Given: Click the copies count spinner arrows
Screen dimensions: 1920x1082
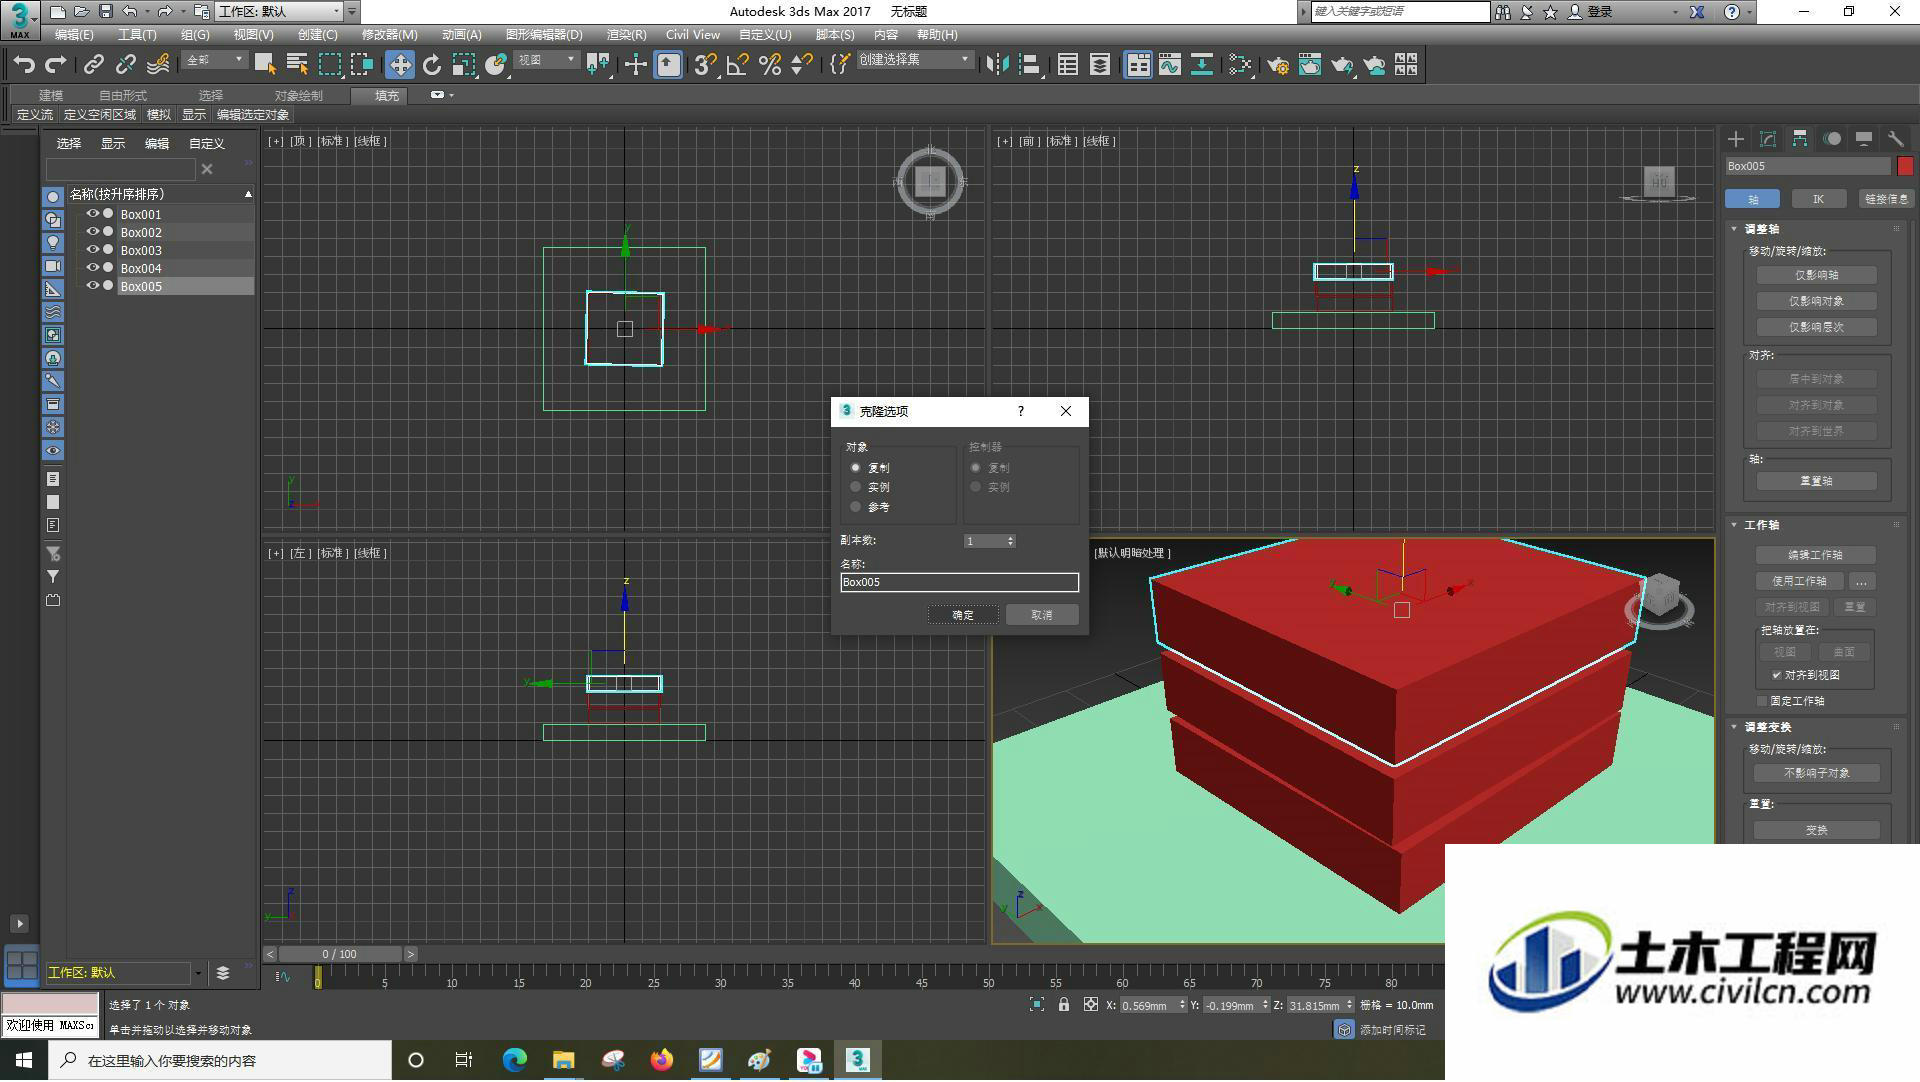Looking at the screenshot, I should click(x=1011, y=542).
